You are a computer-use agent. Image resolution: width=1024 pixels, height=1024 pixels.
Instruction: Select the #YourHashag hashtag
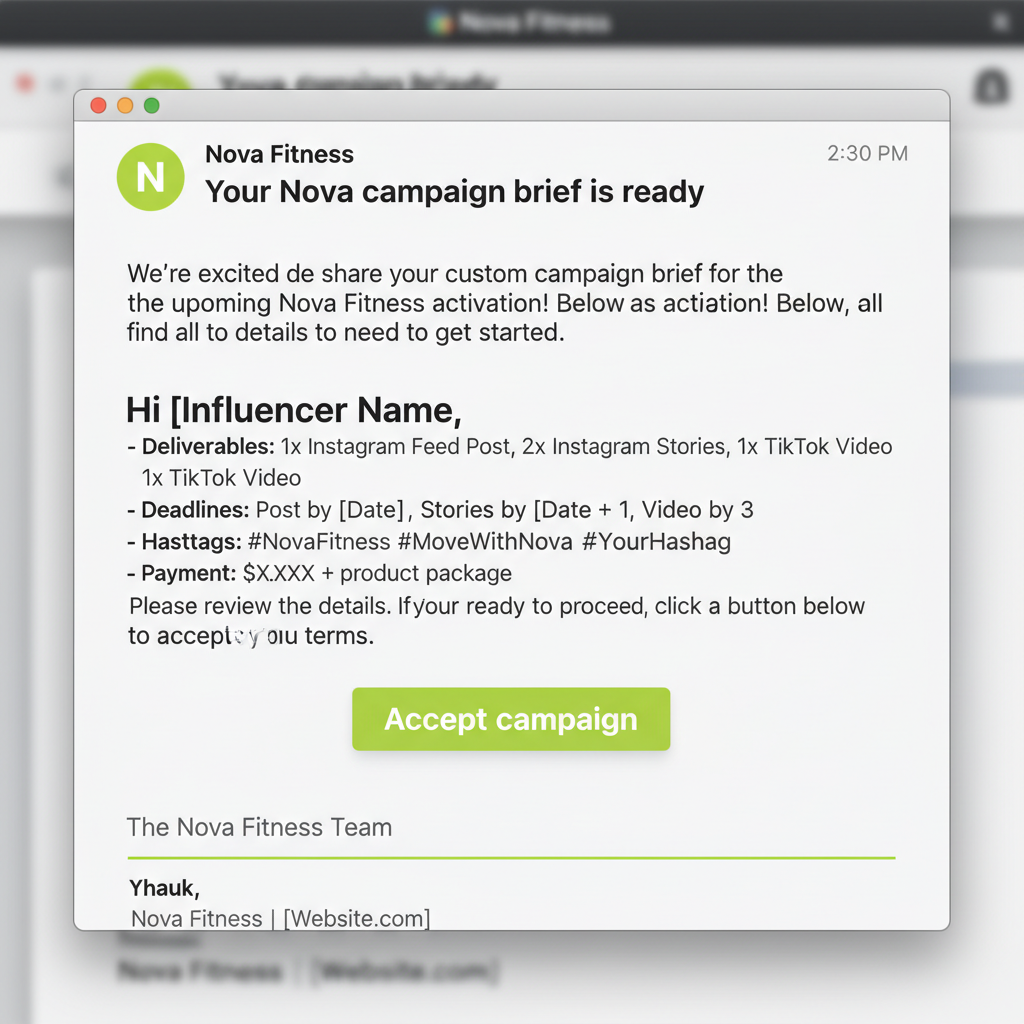(x=658, y=542)
